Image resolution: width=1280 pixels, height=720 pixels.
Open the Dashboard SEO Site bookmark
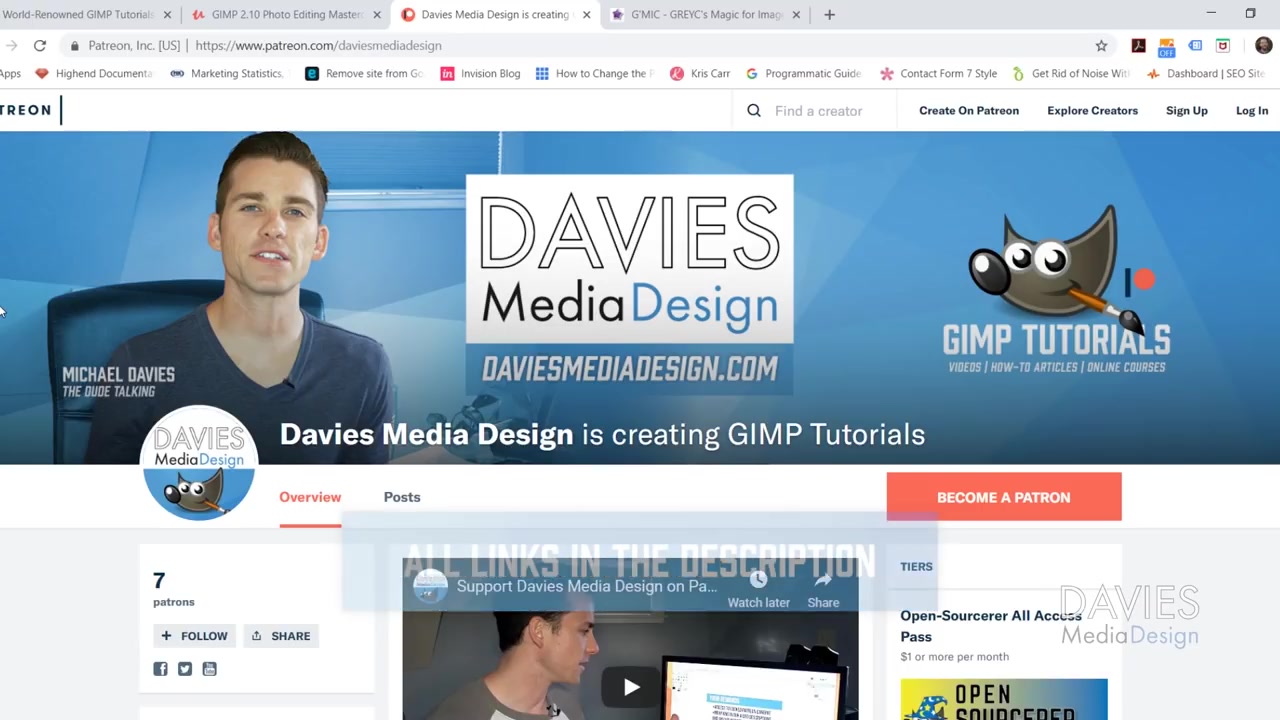point(1205,73)
